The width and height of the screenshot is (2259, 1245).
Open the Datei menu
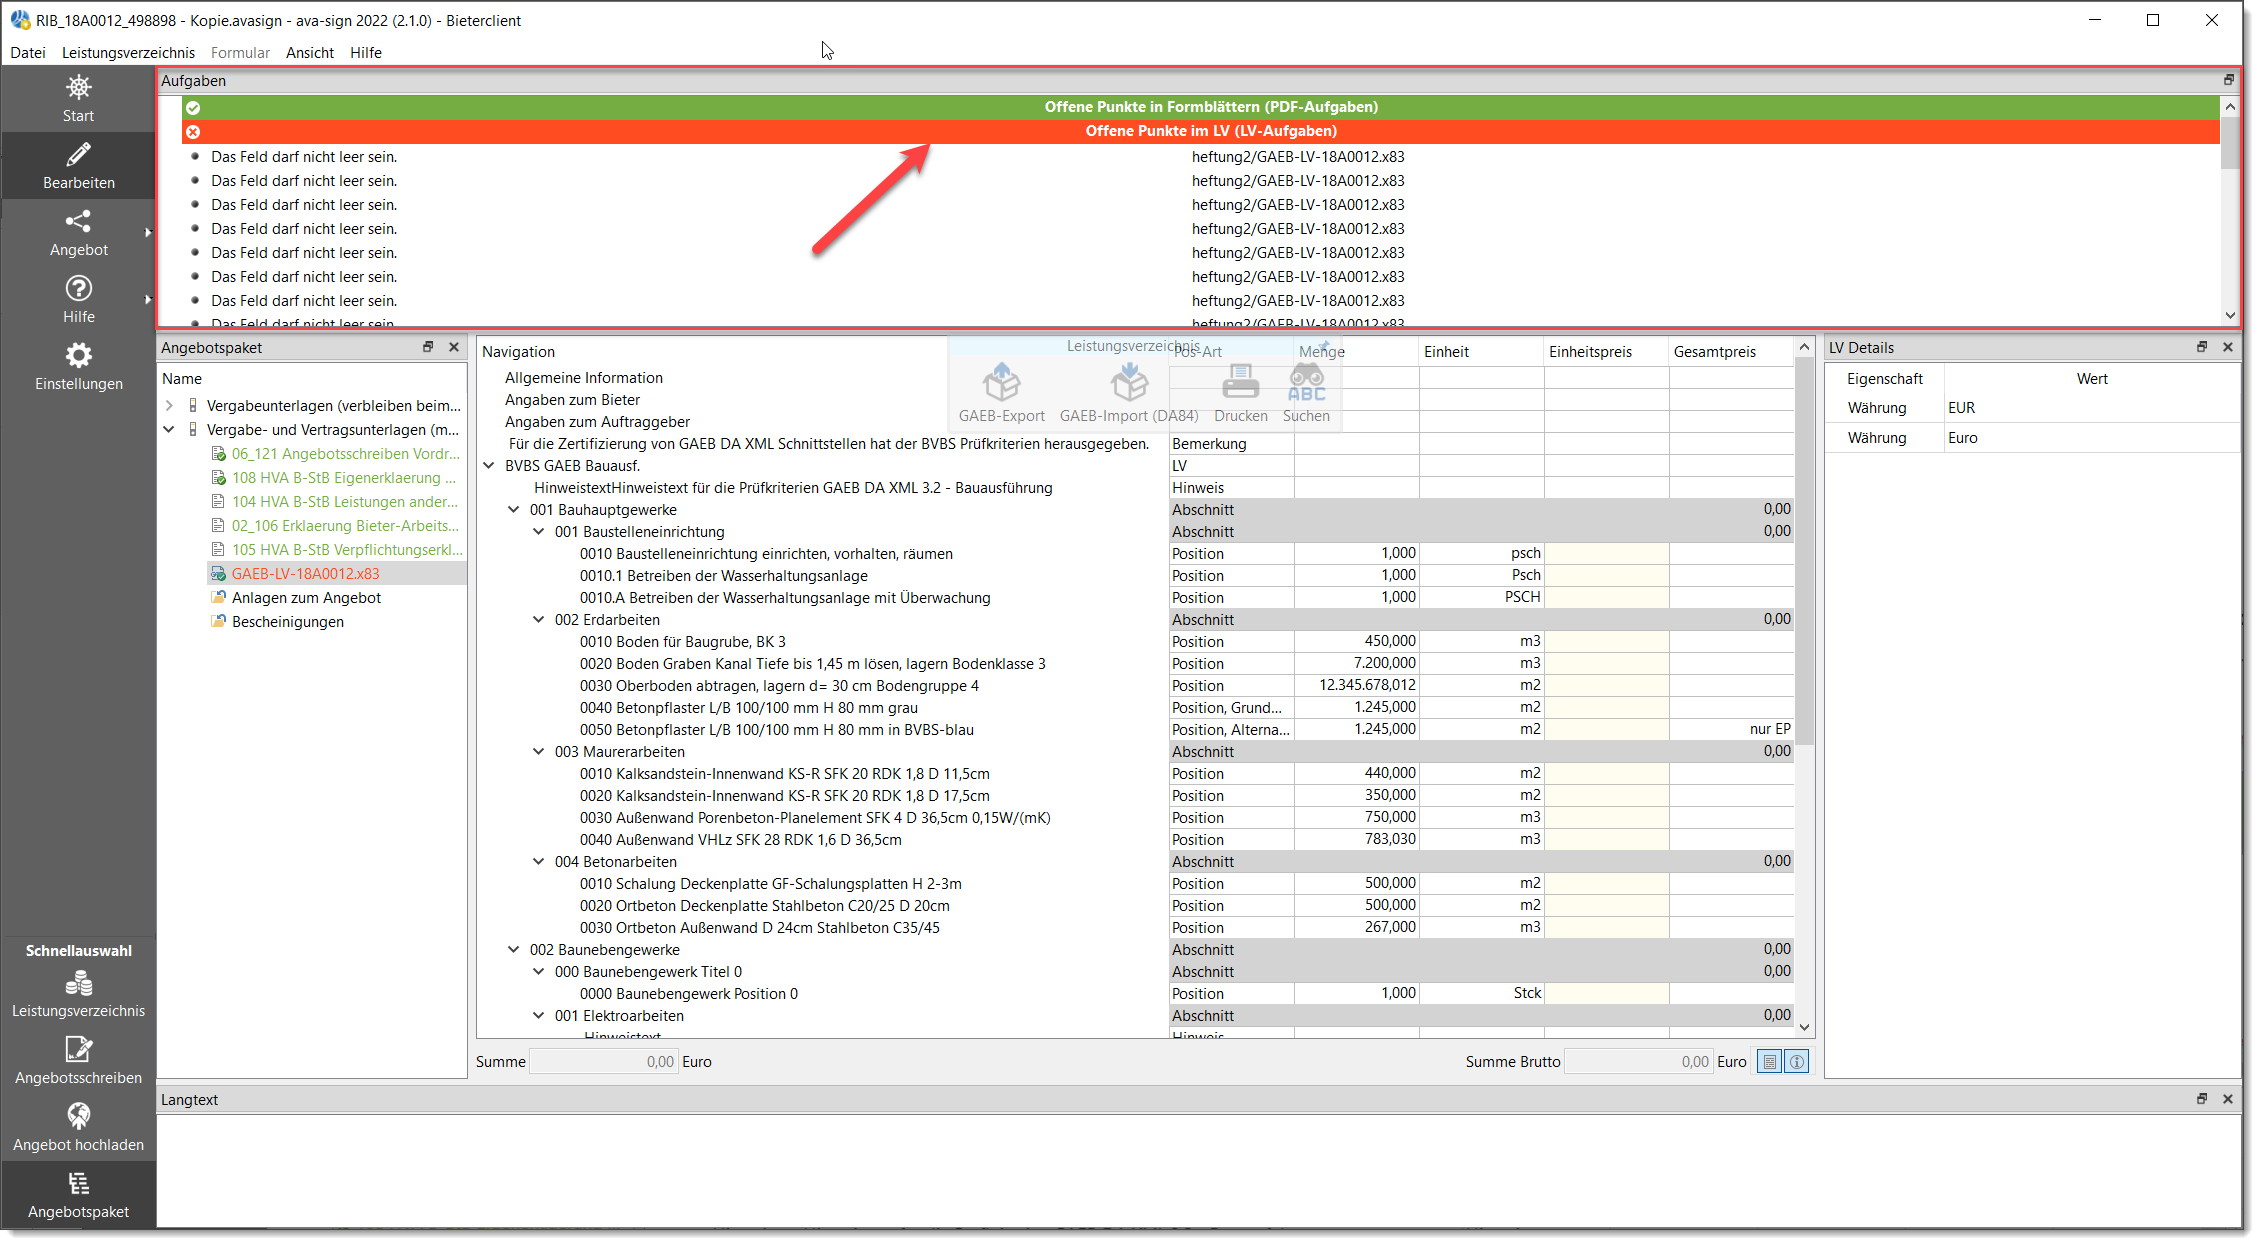tap(28, 52)
